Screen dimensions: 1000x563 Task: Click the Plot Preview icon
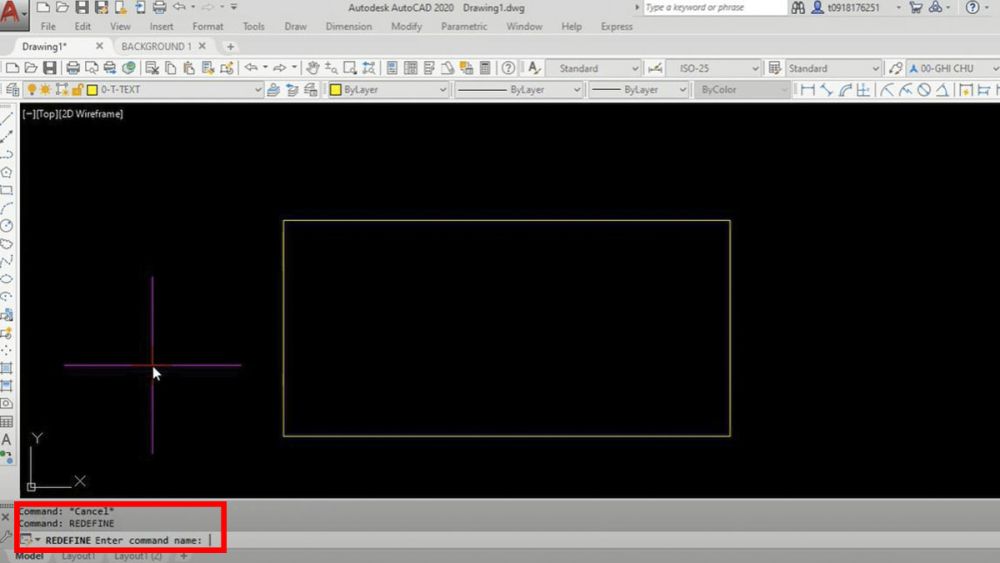92,68
